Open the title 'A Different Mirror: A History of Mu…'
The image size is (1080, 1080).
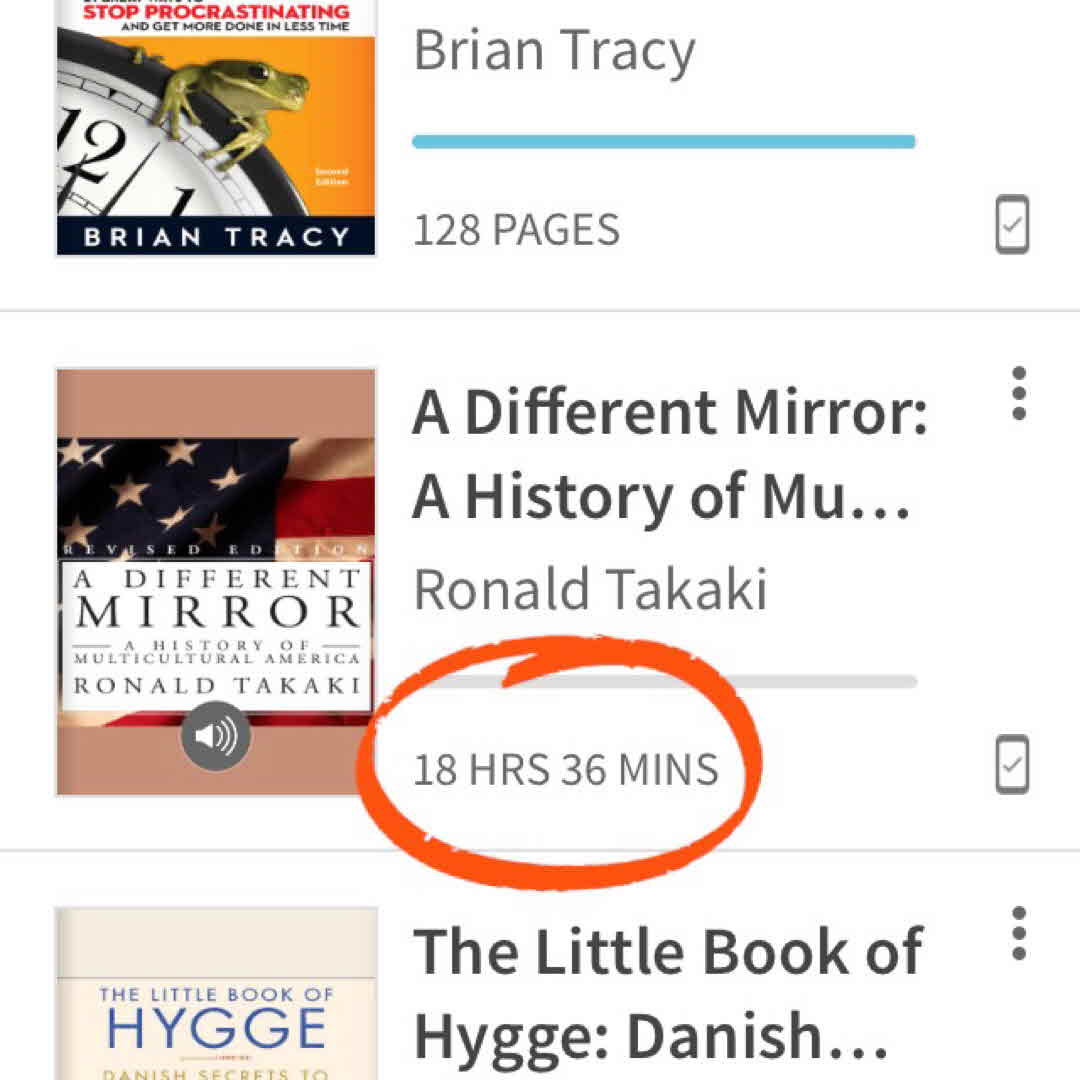(x=668, y=455)
